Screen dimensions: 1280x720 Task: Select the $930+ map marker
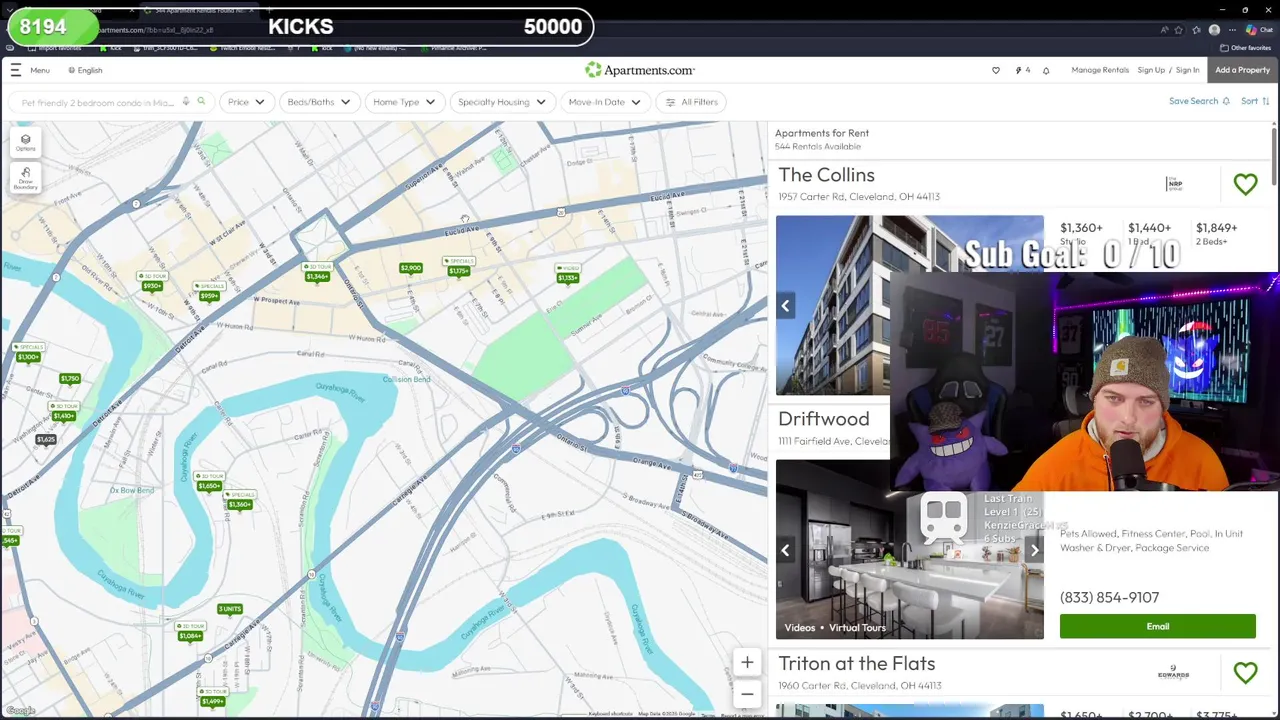point(152,286)
